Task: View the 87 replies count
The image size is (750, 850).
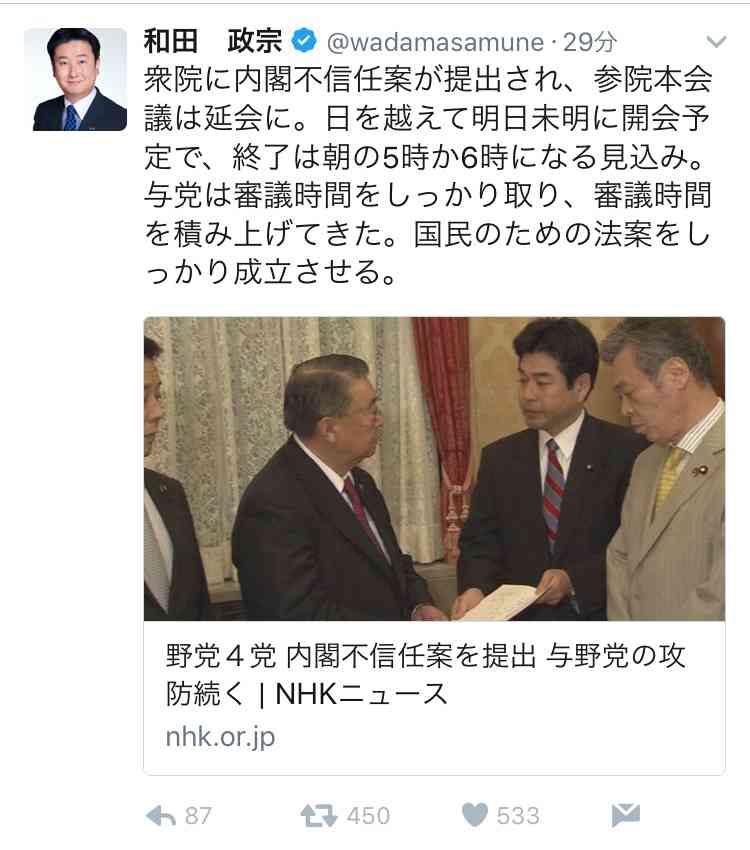Action: pyautogui.click(x=198, y=816)
